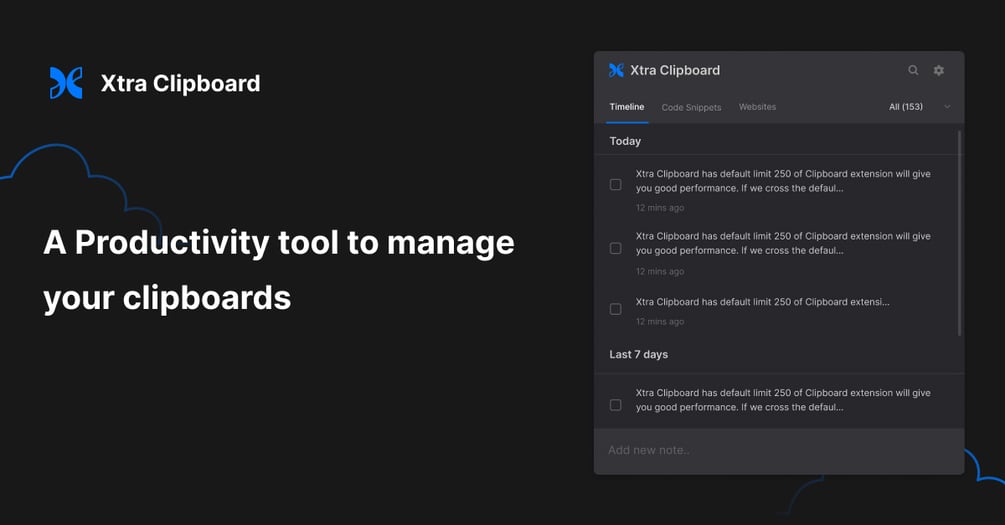Viewport: 1005px width, 525px height.
Task: Select the 'Last 7 days' section heading
Action: tap(638, 354)
